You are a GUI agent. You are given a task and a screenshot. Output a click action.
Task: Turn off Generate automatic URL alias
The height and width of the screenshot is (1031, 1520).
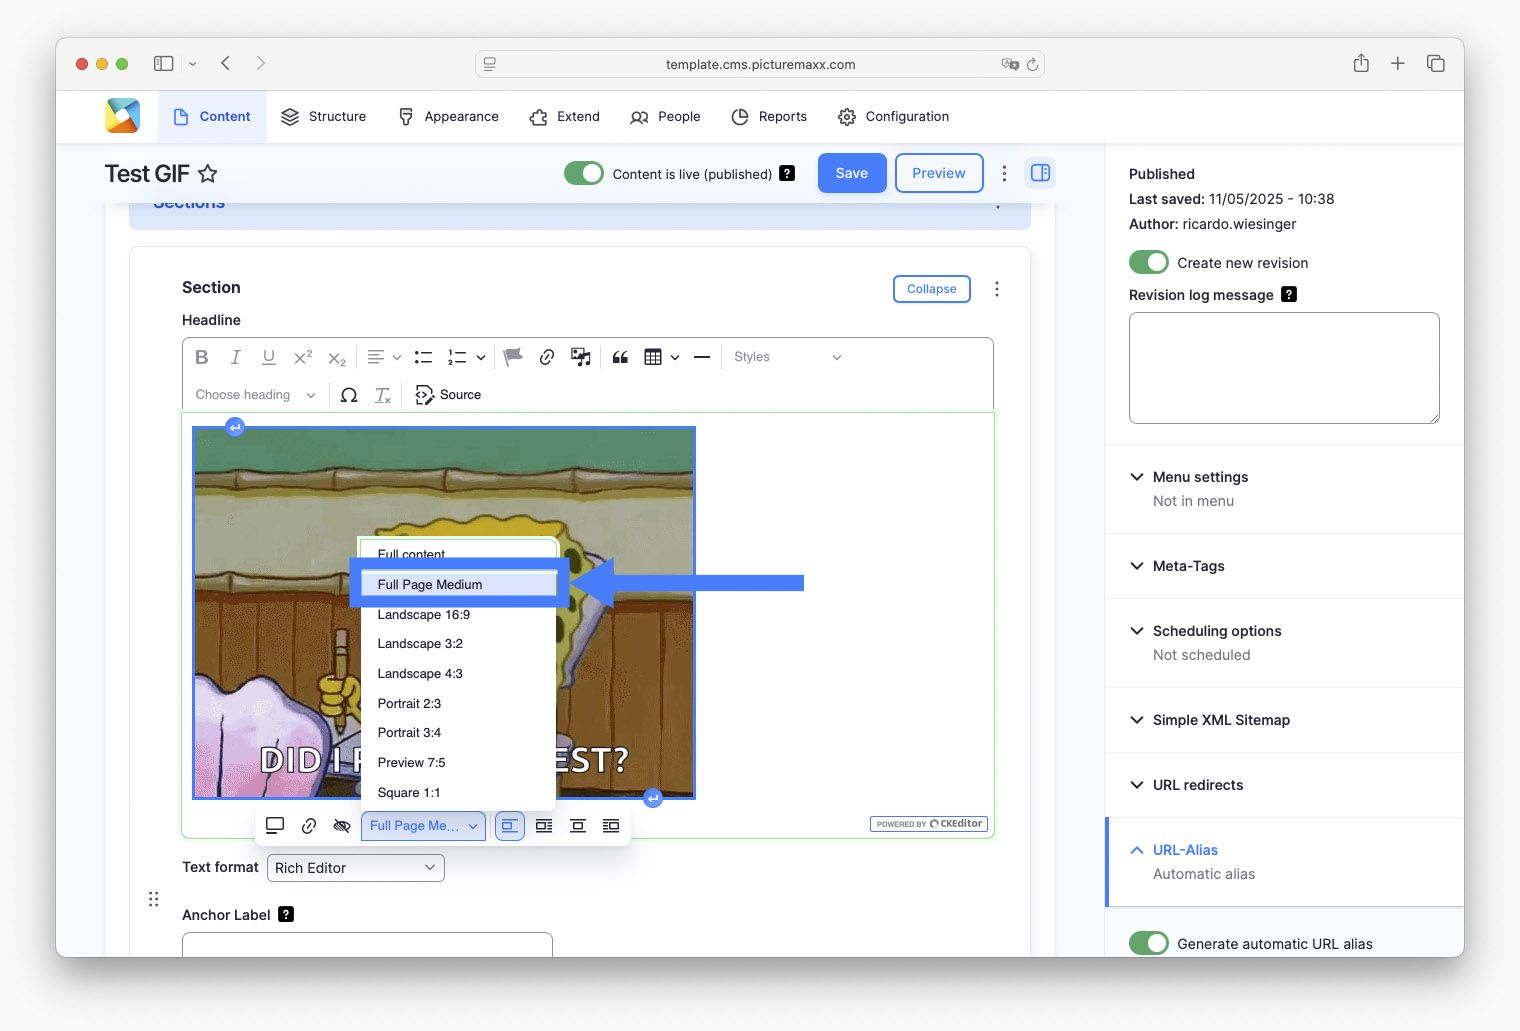point(1149,943)
